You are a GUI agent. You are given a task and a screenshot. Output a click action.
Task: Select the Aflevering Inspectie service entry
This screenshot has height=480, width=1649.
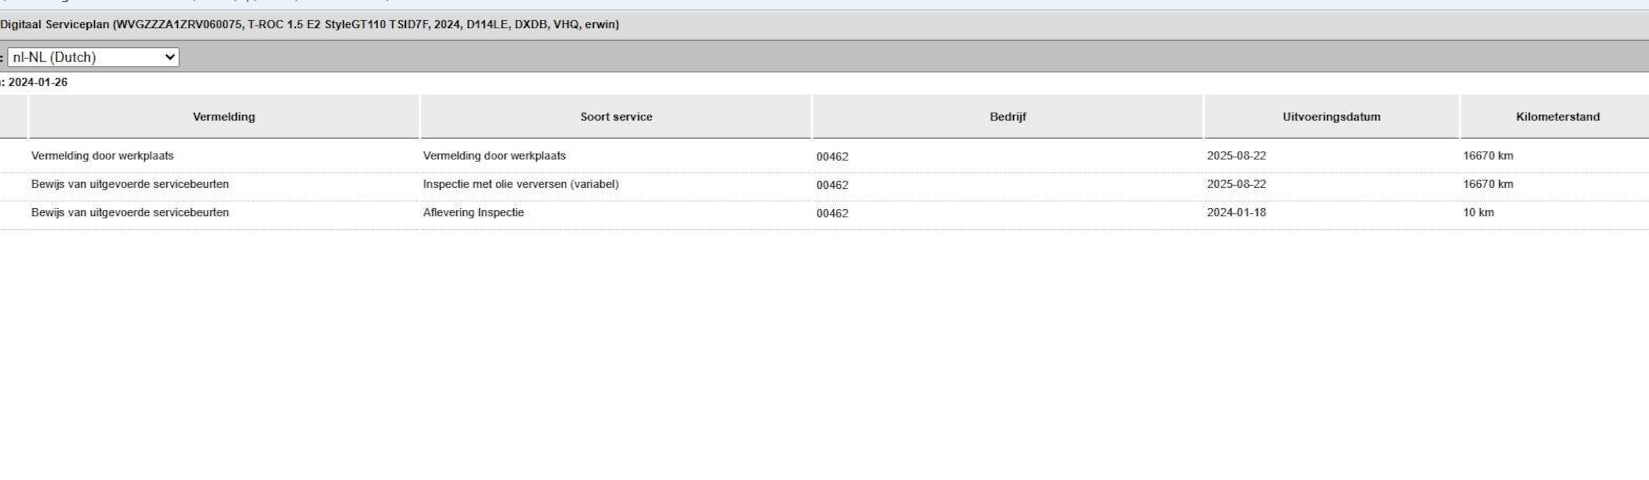point(473,212)
